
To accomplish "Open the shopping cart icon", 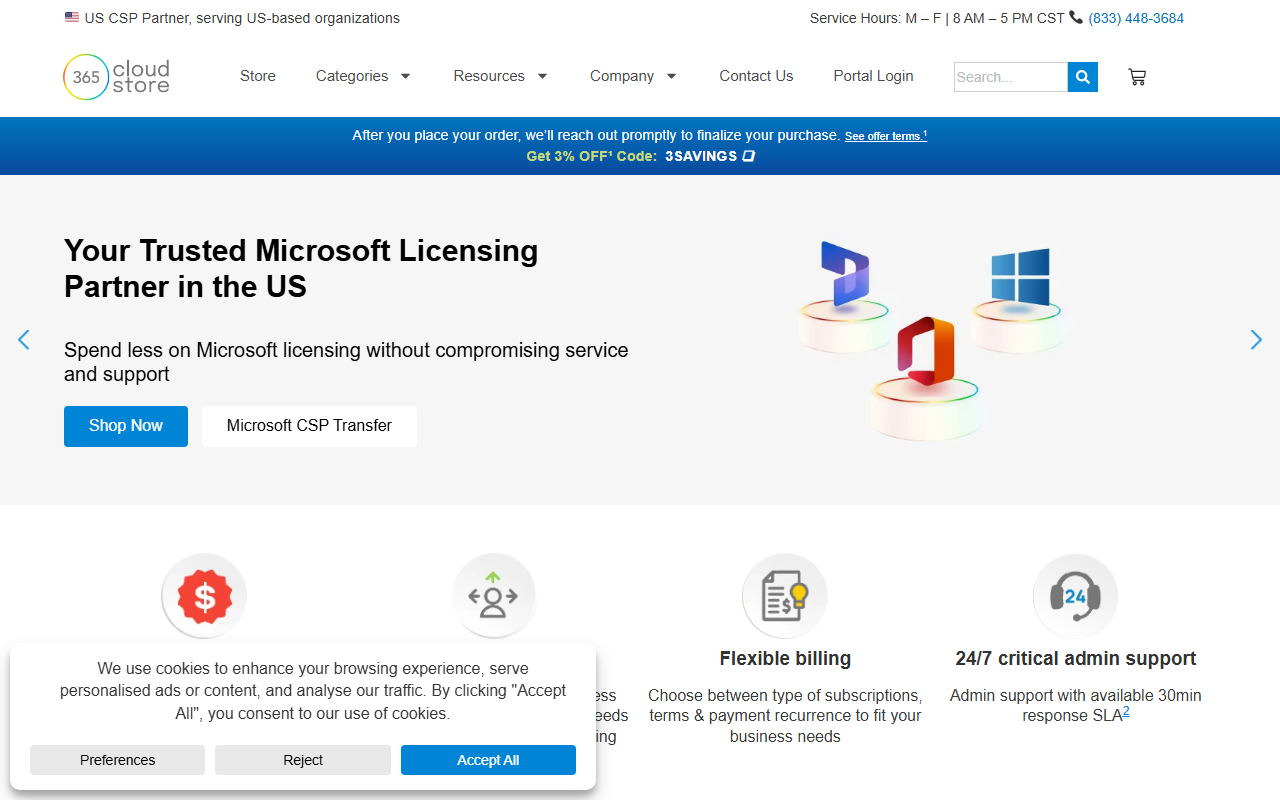I will [x=1137, y=77].
